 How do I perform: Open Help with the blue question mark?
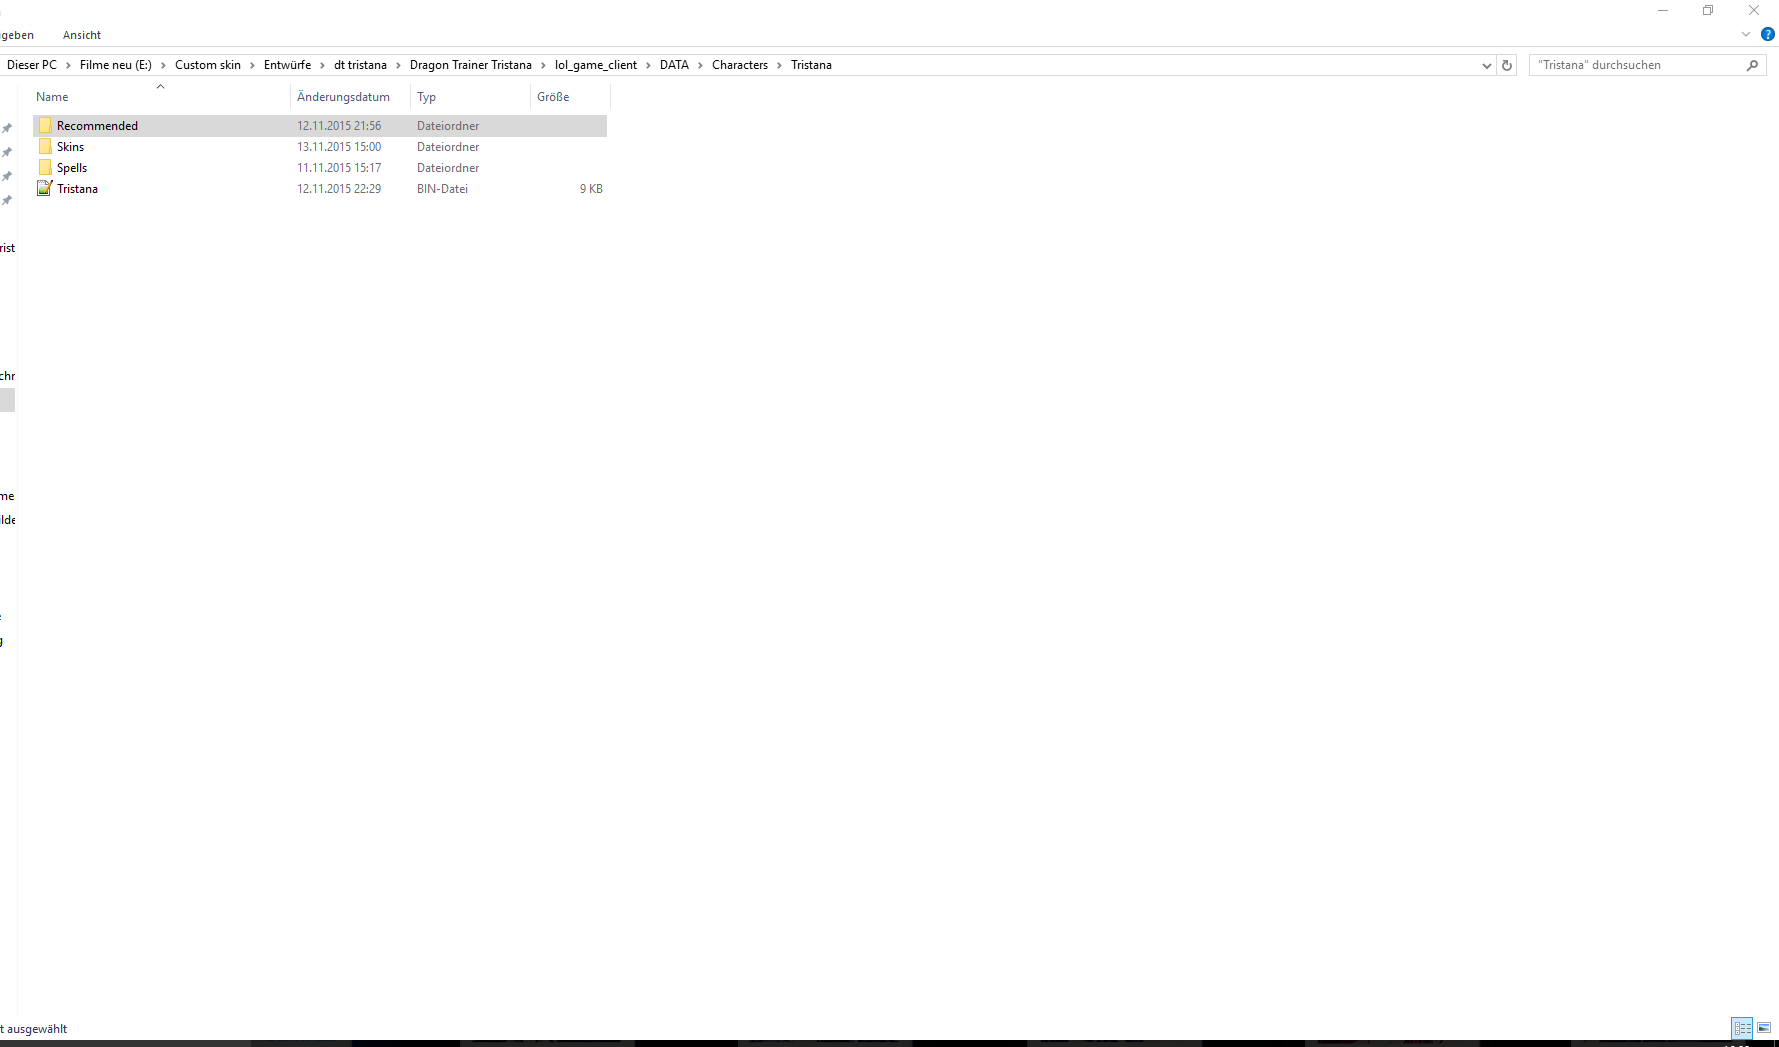[x=1767, y=34]
